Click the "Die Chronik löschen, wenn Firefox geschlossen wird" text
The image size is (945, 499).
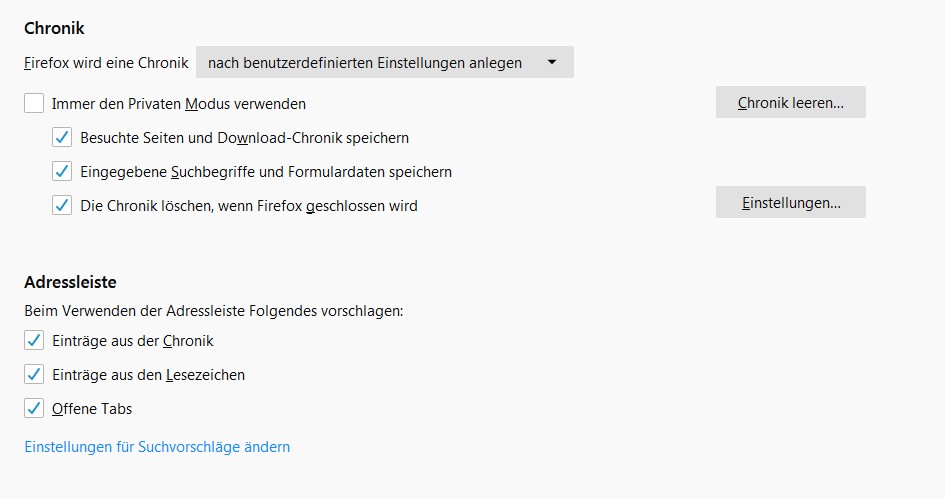(249, 205)
